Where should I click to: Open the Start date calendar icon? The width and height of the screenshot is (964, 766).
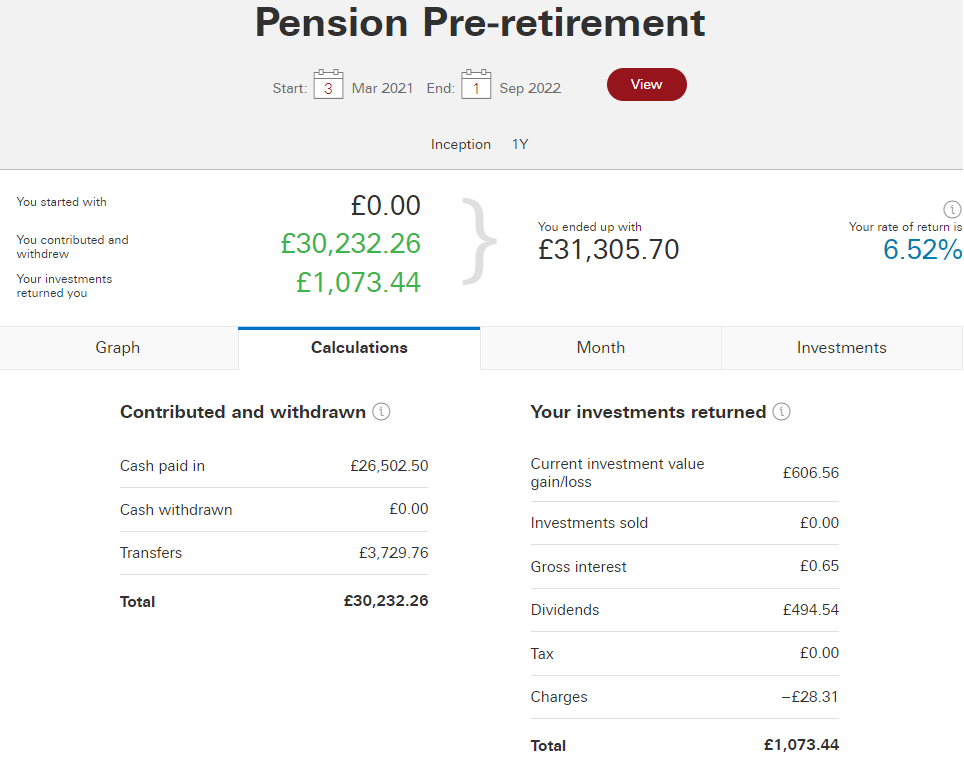[328, 84]
